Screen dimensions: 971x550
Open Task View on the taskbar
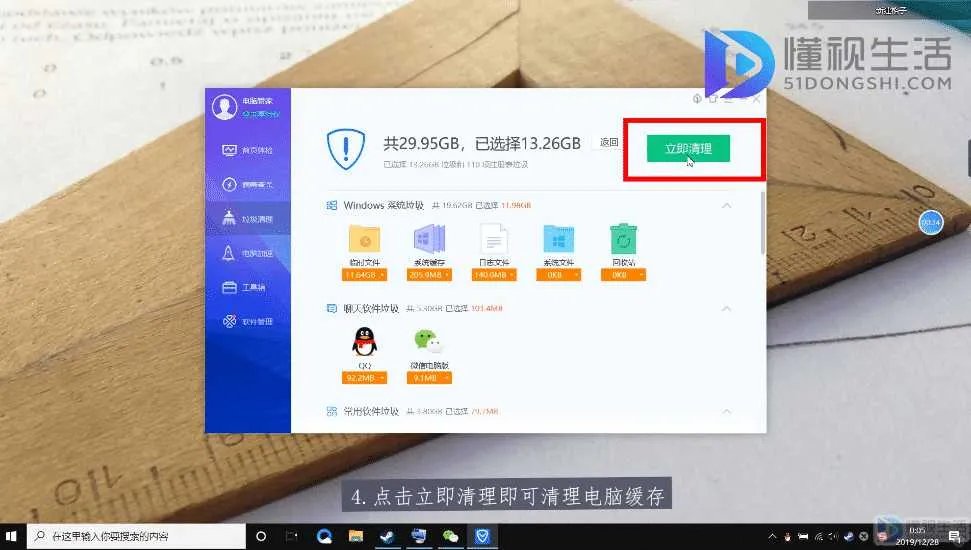point(292,536)
